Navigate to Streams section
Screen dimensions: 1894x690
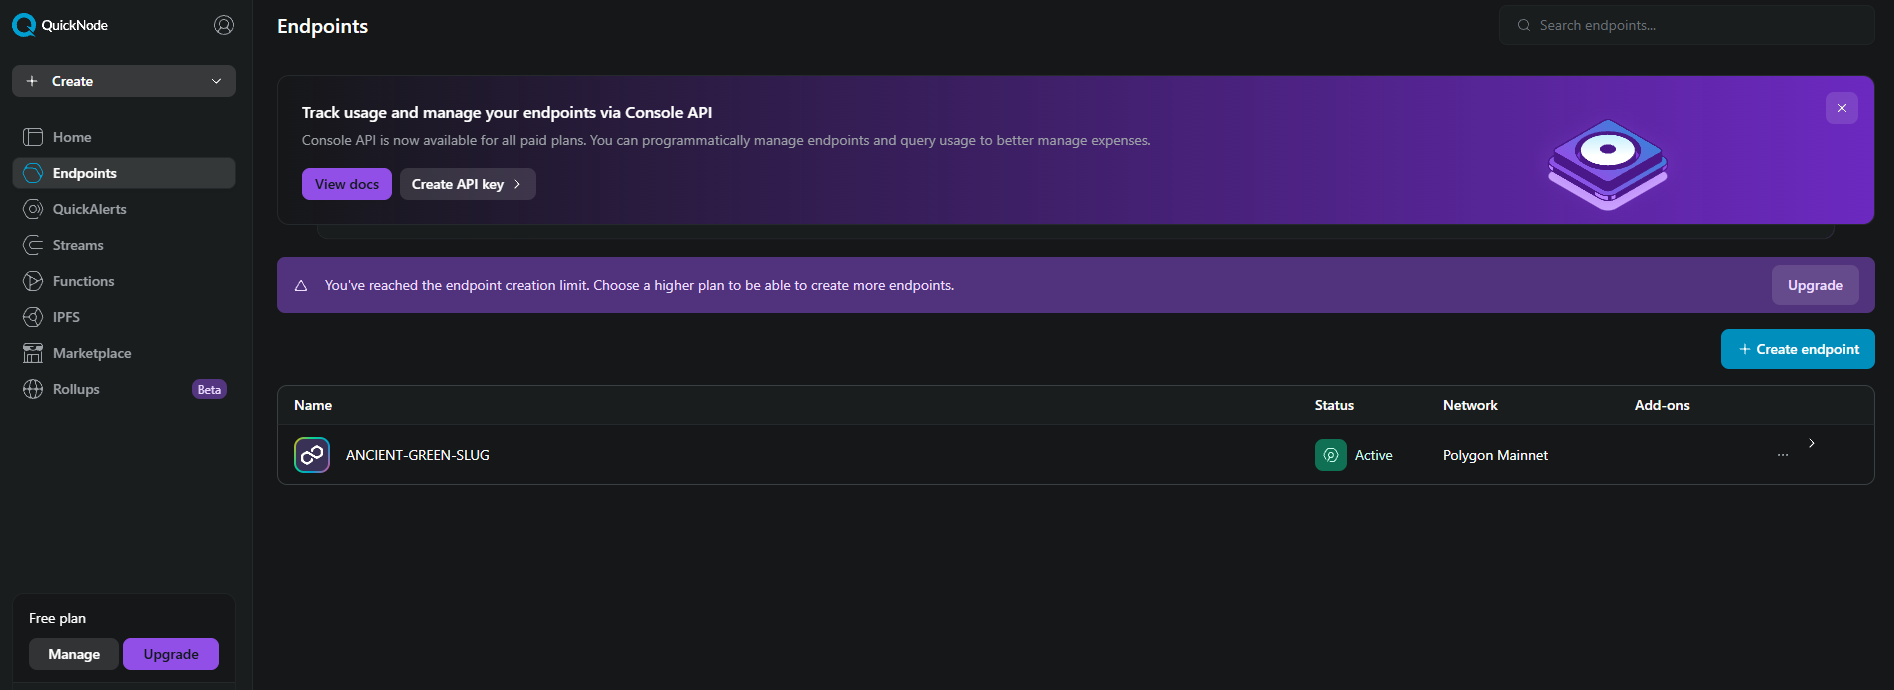pos(78,245)
